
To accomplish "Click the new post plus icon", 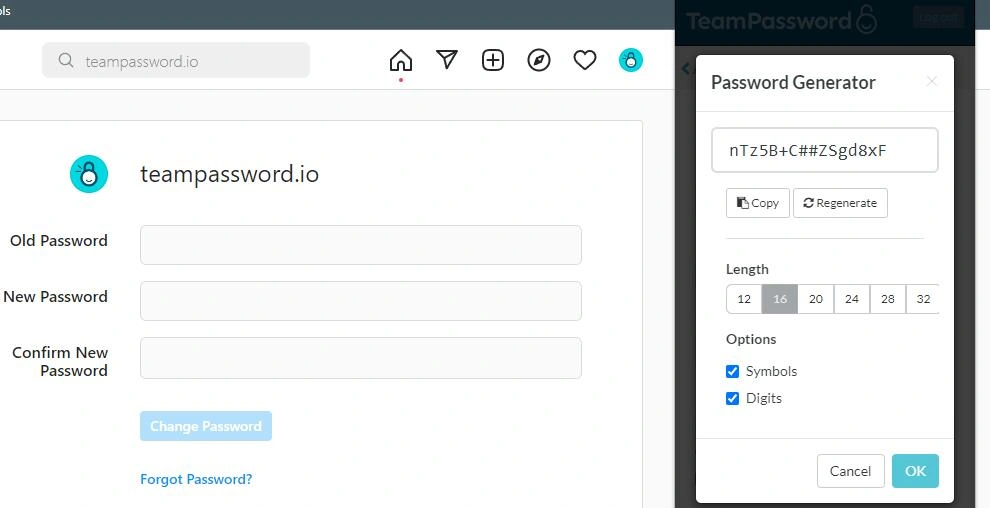I will click(493, 61).
